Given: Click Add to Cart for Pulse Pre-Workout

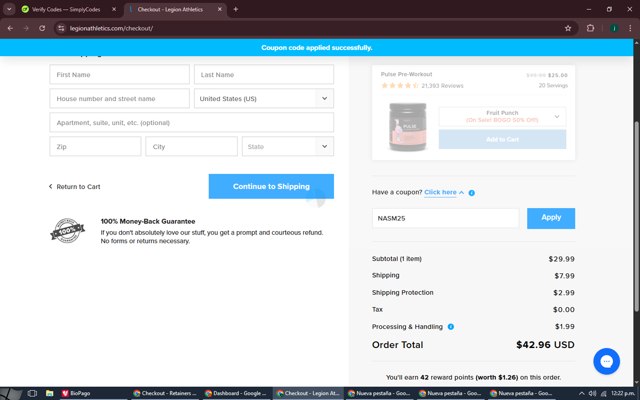Looking at the screenshot, I should pos(502,139).
